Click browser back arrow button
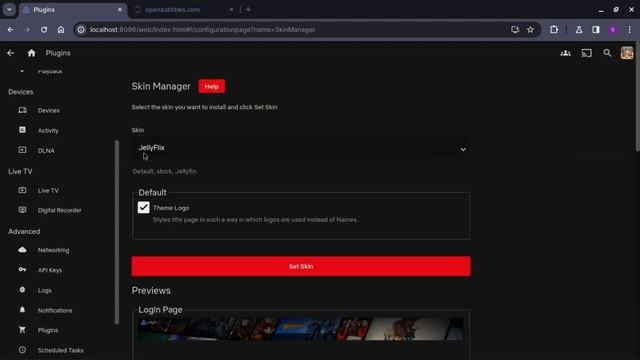Screen dimensions: 640x360 [x=11, y=29]
